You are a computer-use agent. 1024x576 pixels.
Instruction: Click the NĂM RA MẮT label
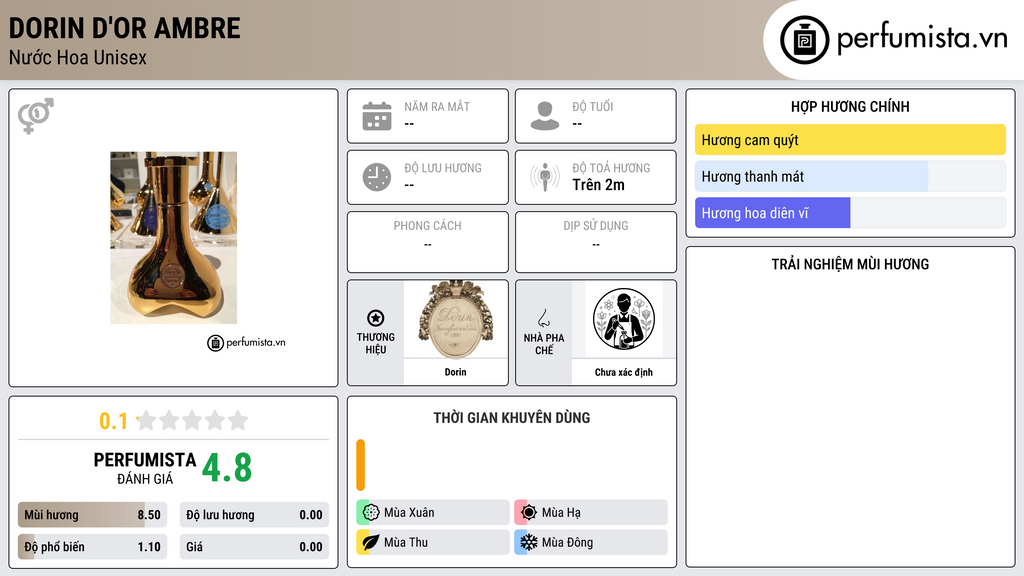[x=437, y=106]
